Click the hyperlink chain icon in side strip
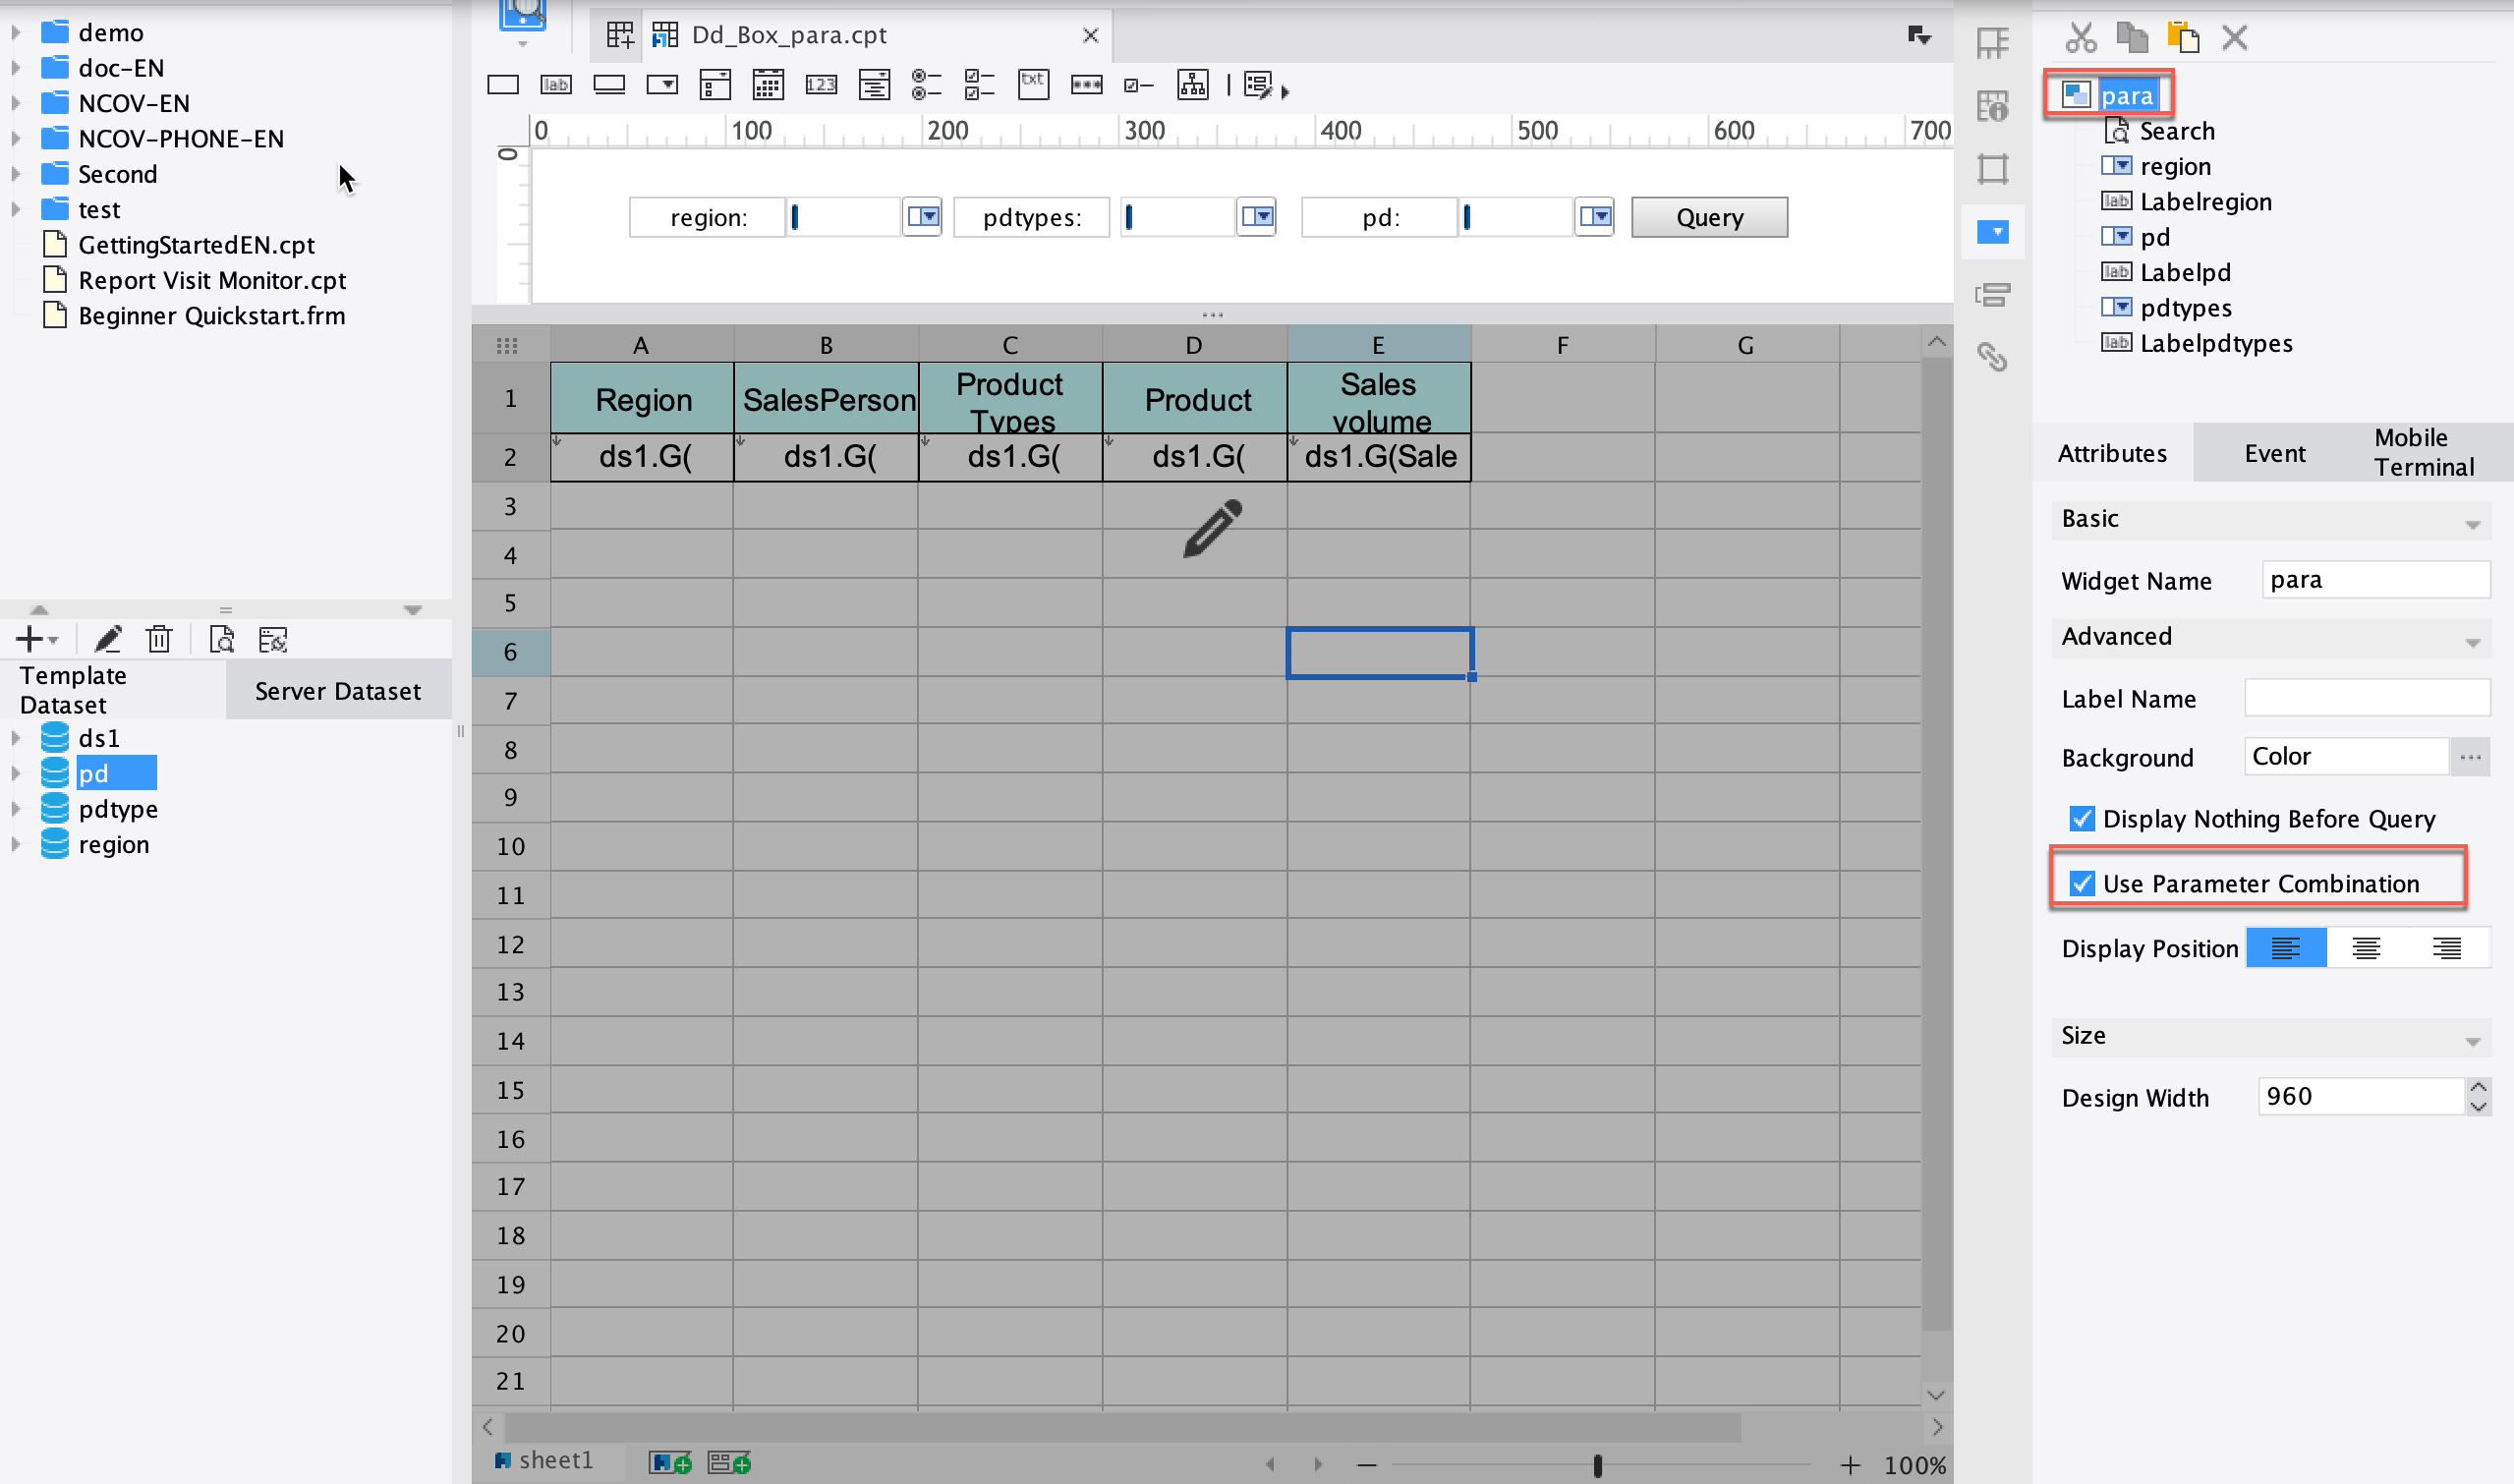Image resolution: width=2514 pixels, height=1484 pixels. pyautogui.click(x=1992, y=357)
